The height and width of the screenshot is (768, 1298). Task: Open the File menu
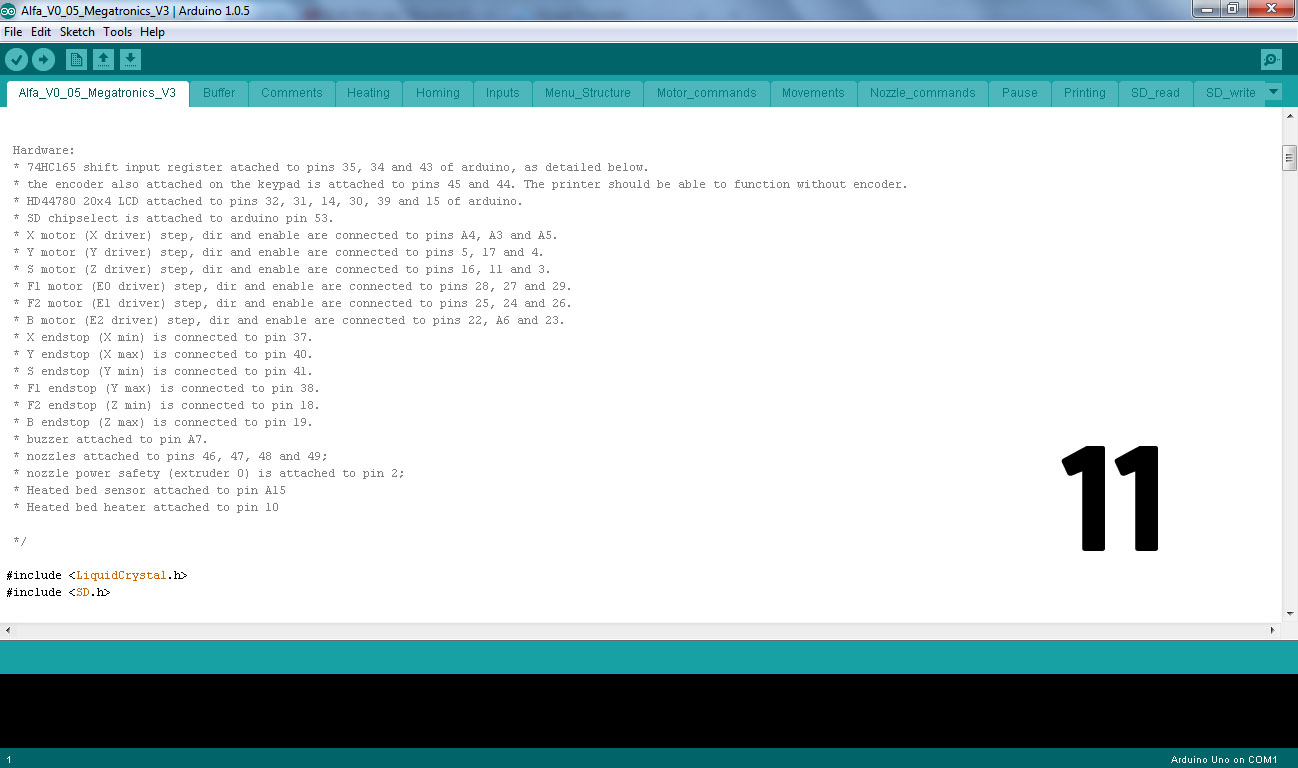click(x=13, y=32)
